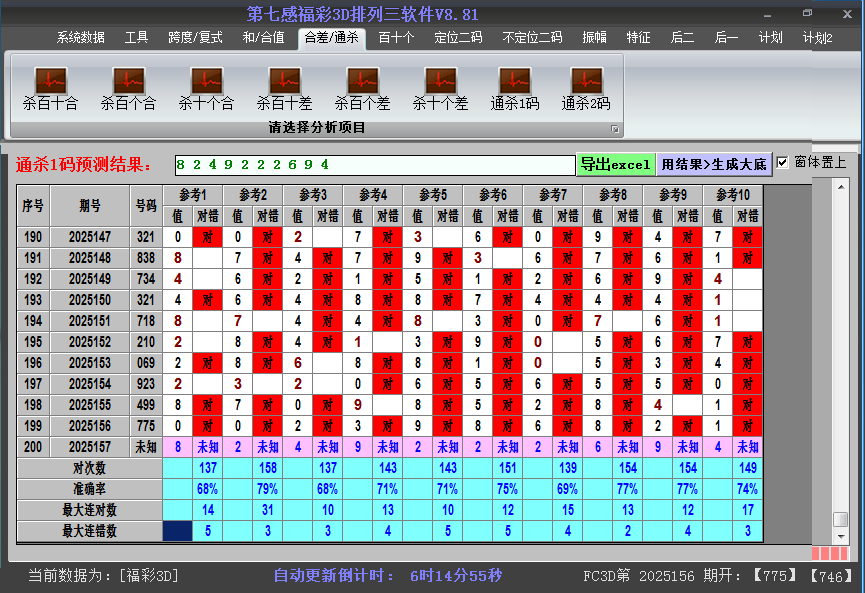Open the 杀百十差 analysis icon

285,89
